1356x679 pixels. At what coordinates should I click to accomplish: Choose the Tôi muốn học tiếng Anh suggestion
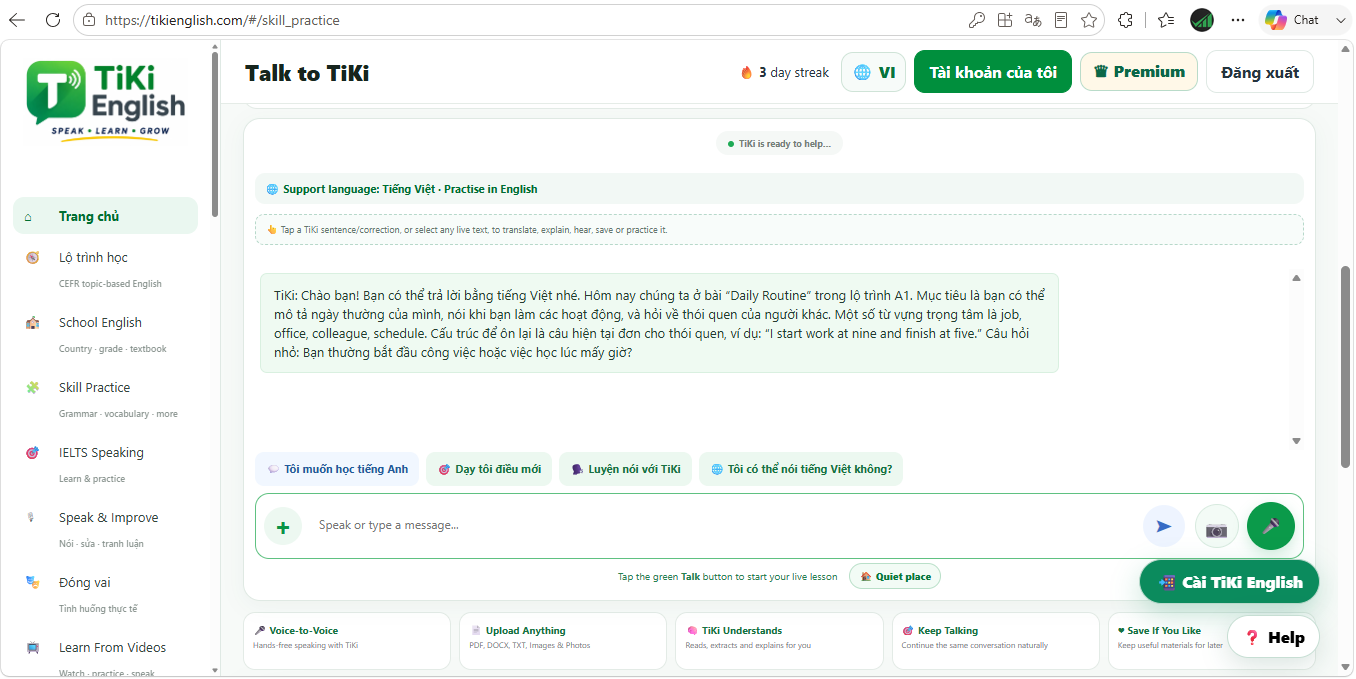337,469
